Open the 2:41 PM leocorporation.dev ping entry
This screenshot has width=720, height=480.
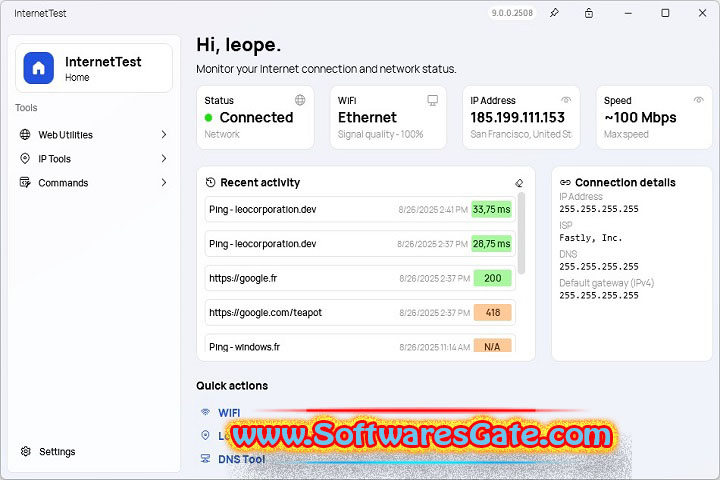click(x=360, y=209)
